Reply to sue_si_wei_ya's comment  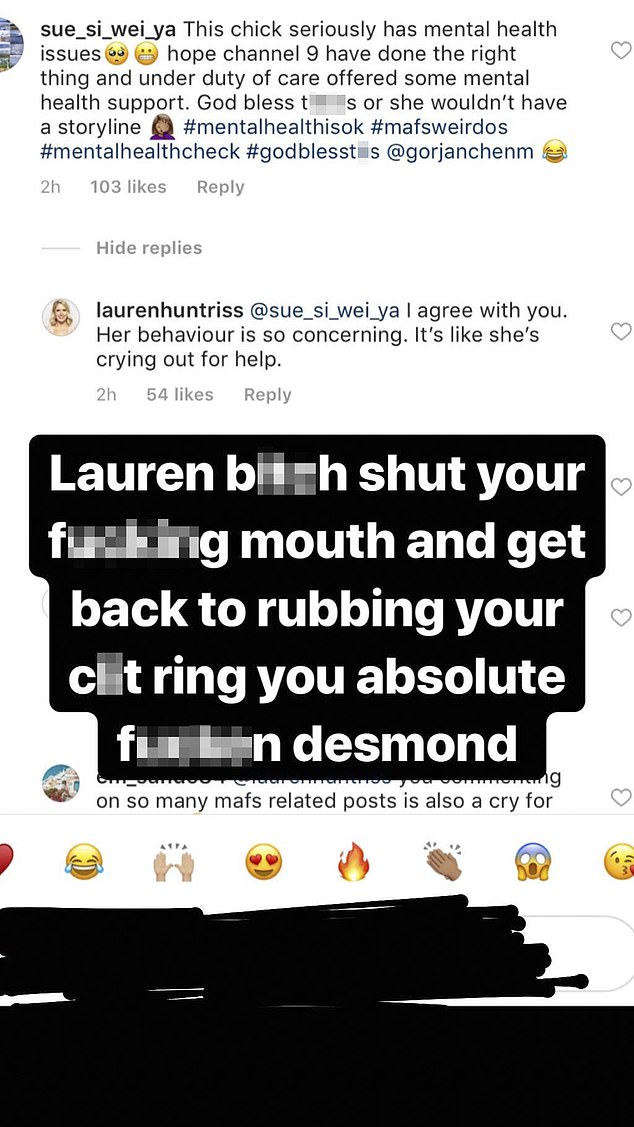221,187
